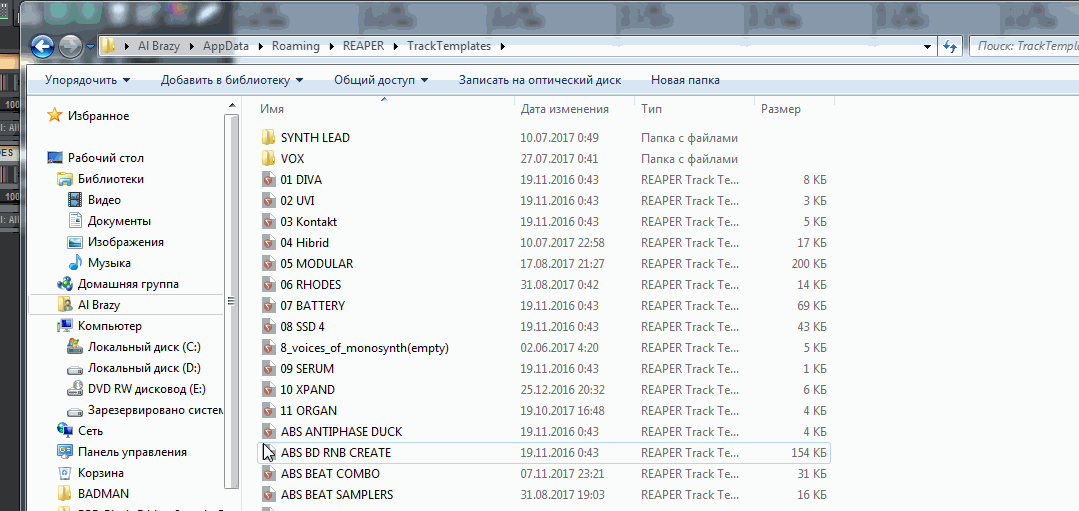Select REAPER in address breadcrumb
Viewport: 1079px width, 511px height.
363,46
